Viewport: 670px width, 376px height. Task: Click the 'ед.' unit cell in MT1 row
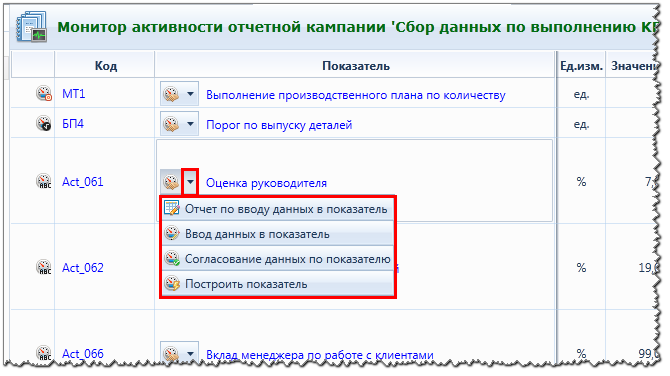click(x=581, y=94)
